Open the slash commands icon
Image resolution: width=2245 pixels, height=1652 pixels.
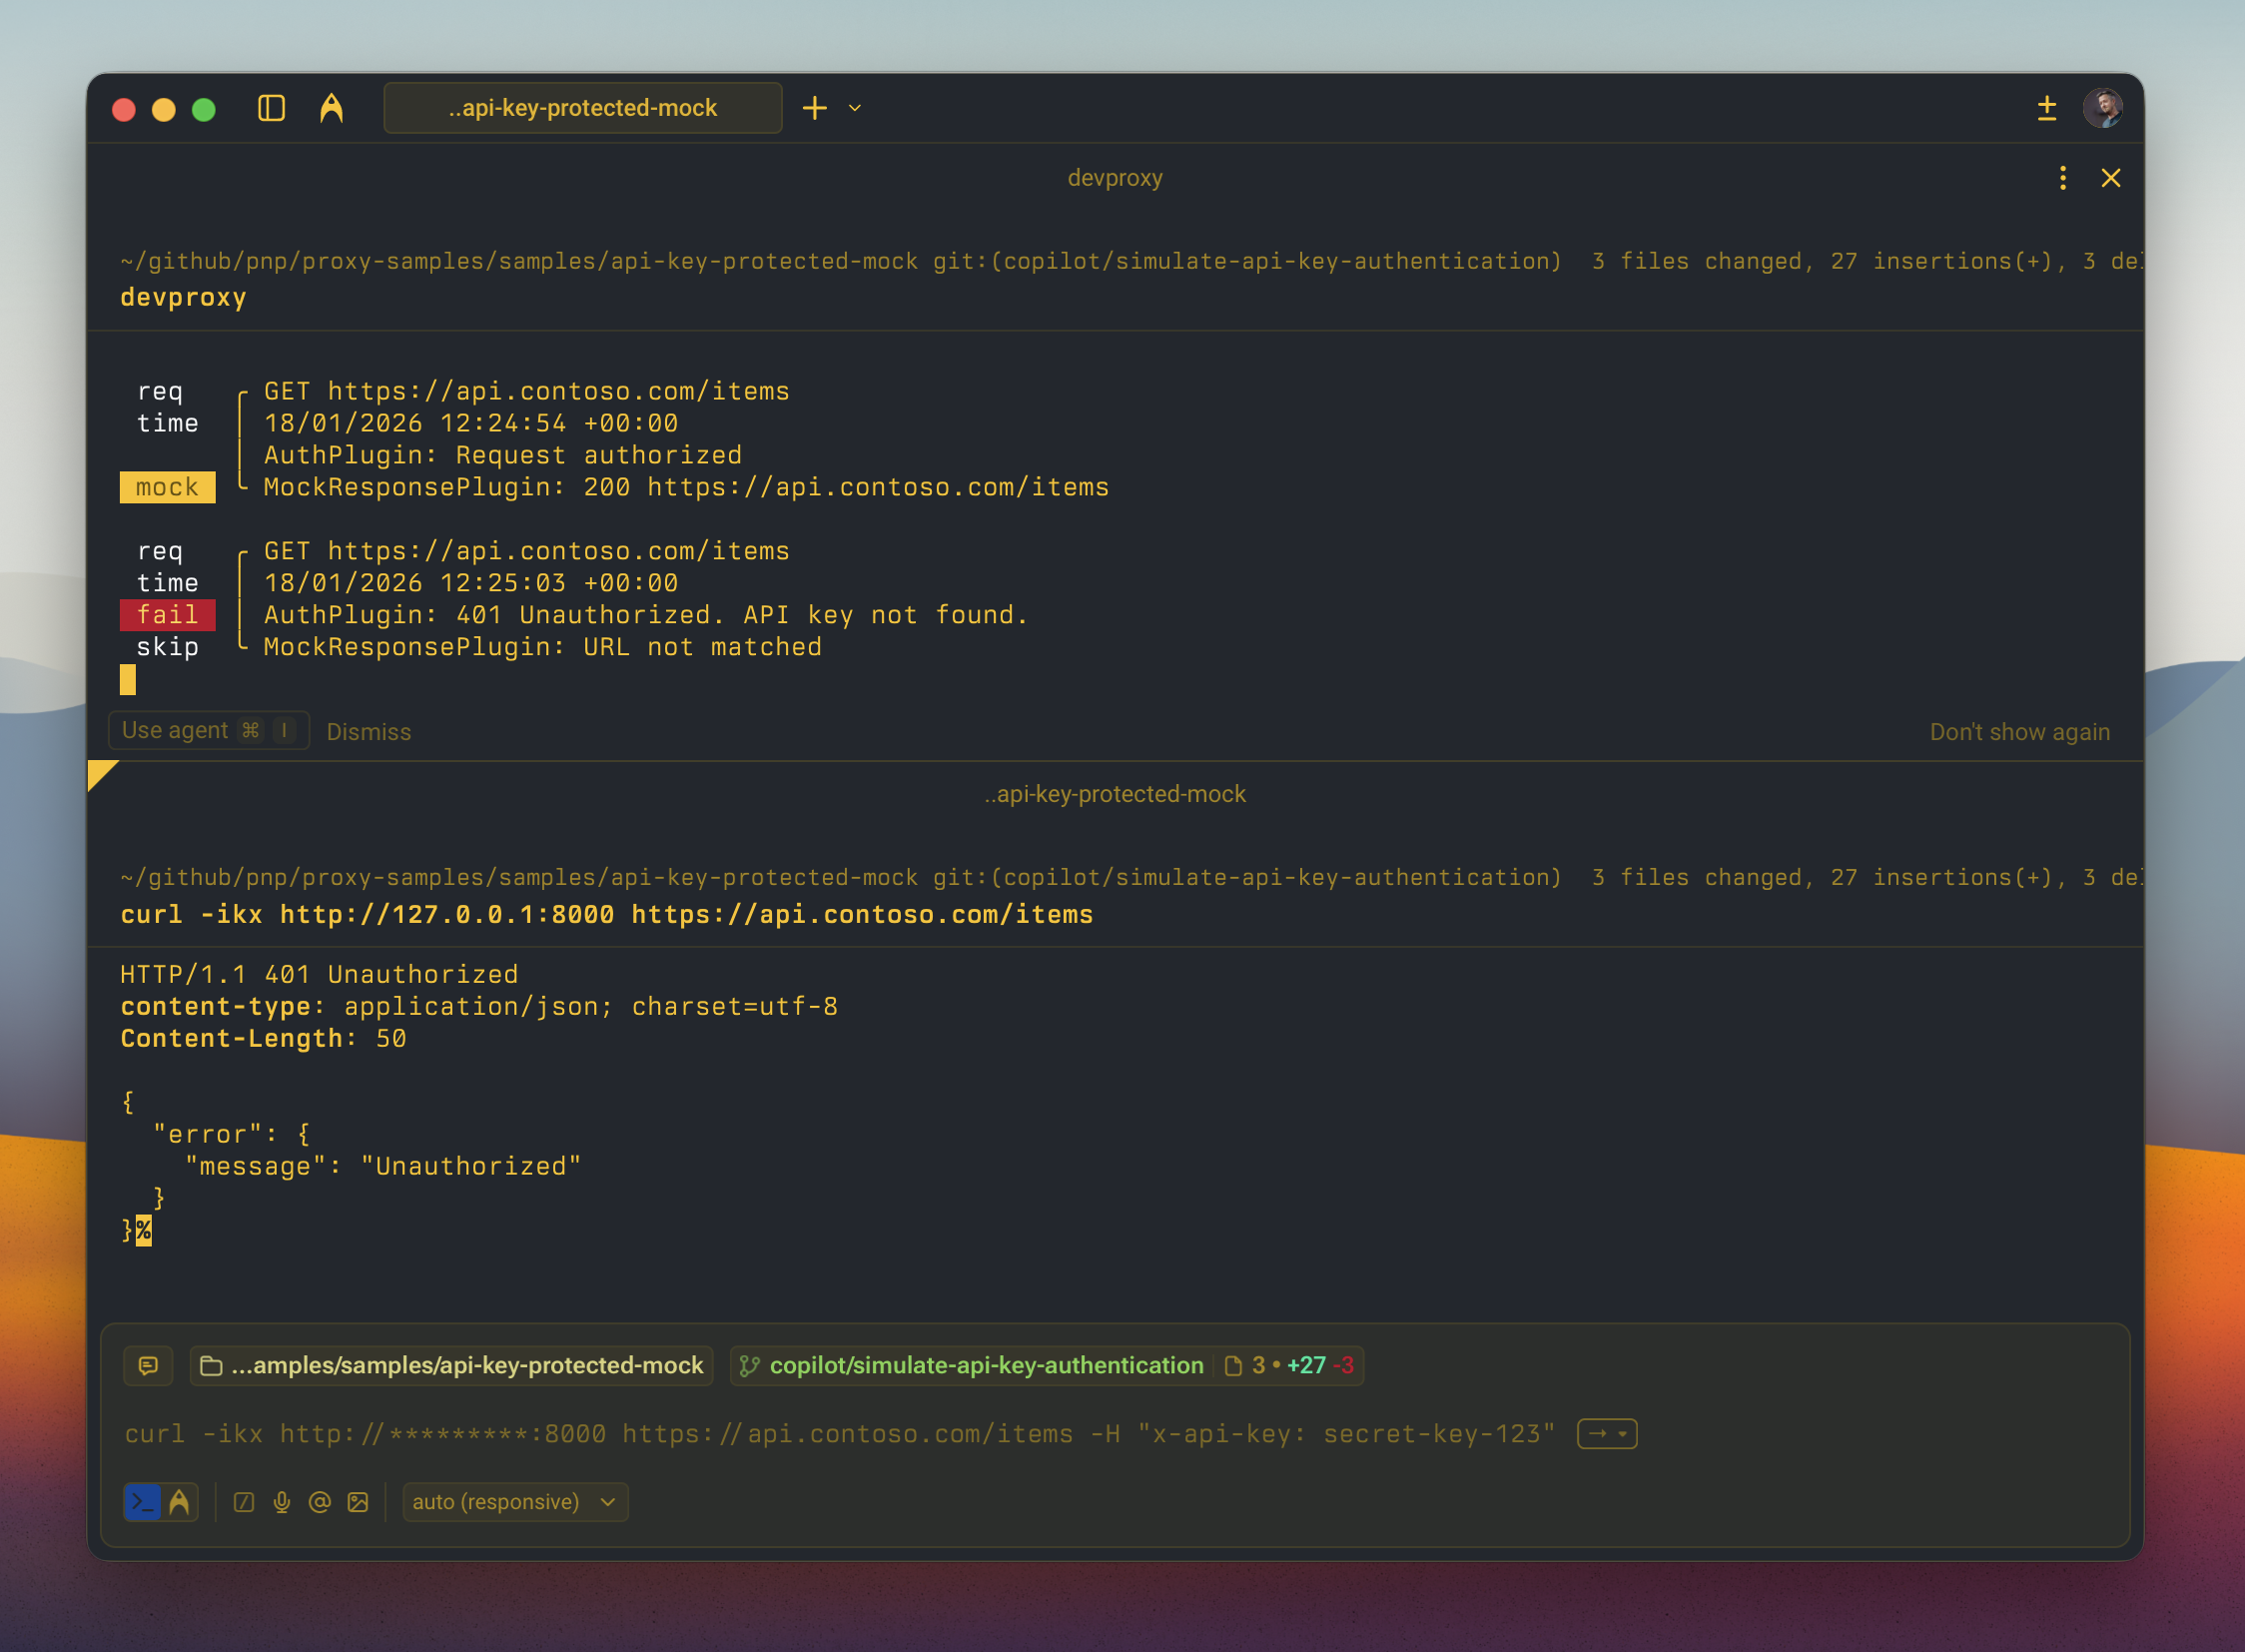point(244,1501)
